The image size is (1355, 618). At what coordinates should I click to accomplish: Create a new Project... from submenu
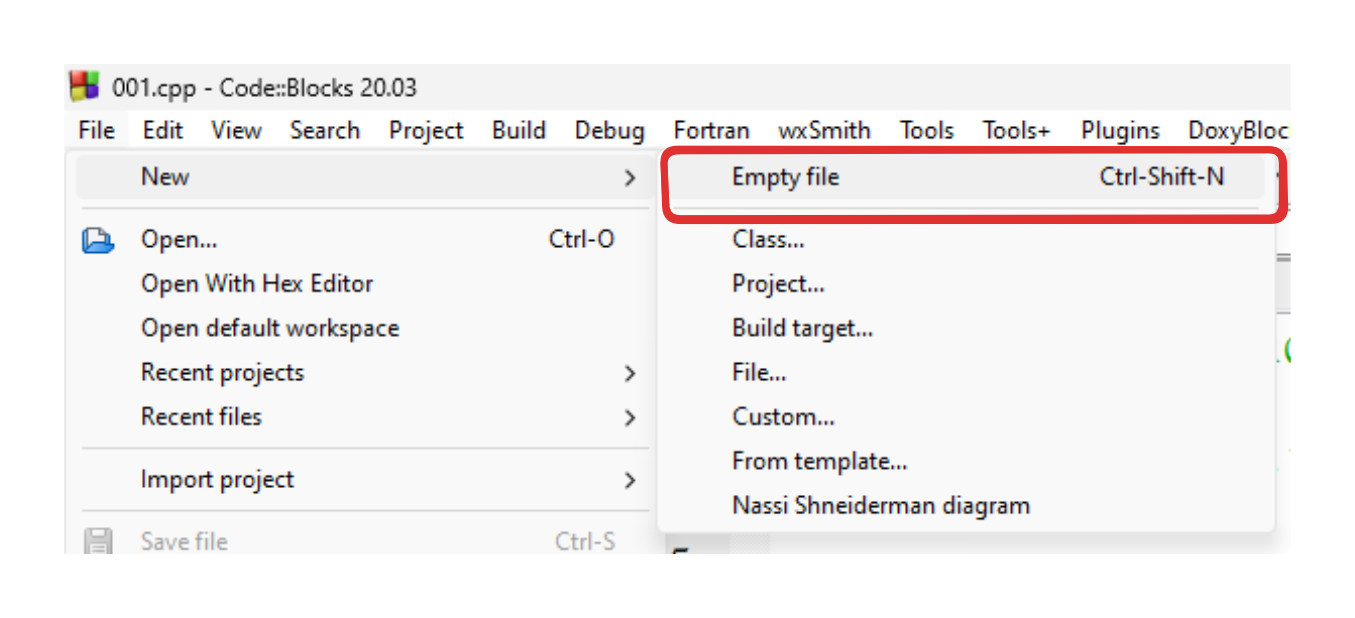pos(778,284)
